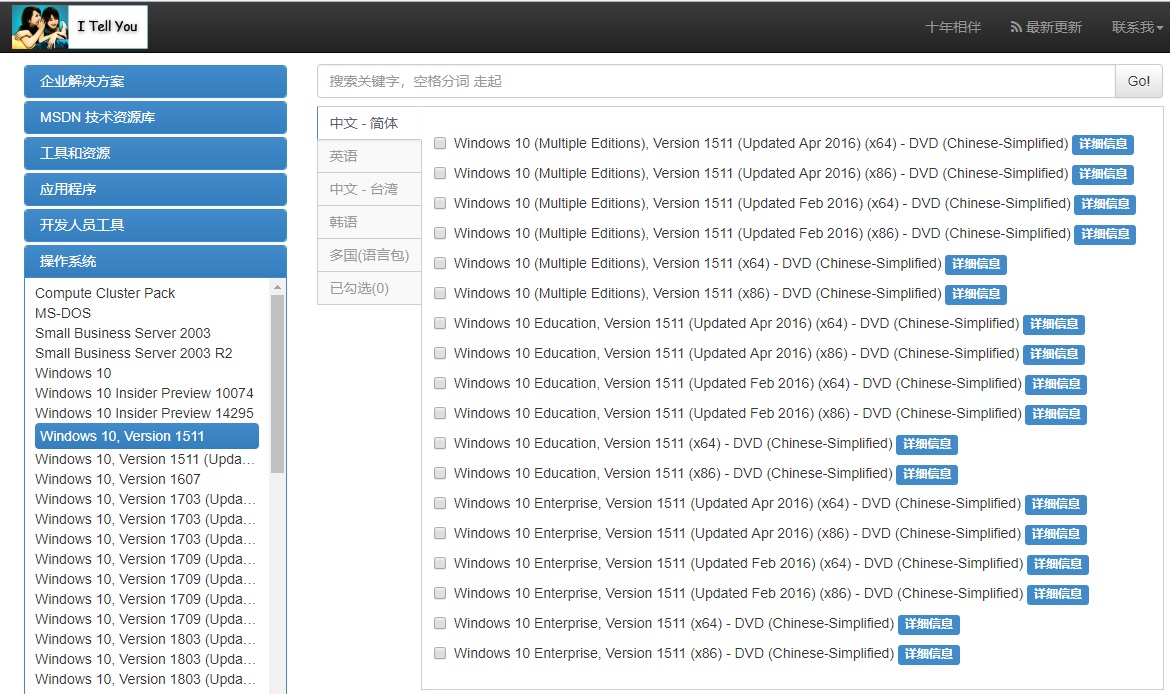Check Enterprise 1511 Updated Apr 2016 x64
Viewport: 1170px width, 694px height.
pyautogui.click(x=440, y=503)
